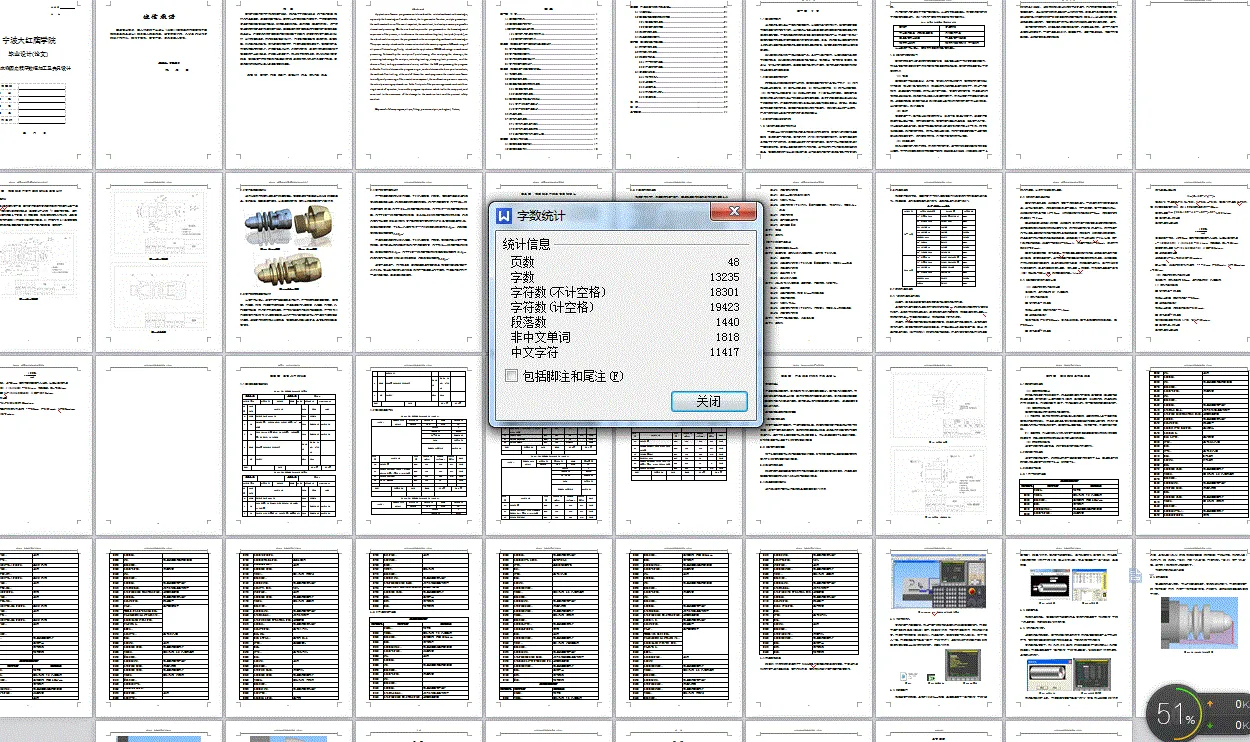
Task: Enable the 包括脚注和尾注 checkbox
Action: (x=509, y=375)
